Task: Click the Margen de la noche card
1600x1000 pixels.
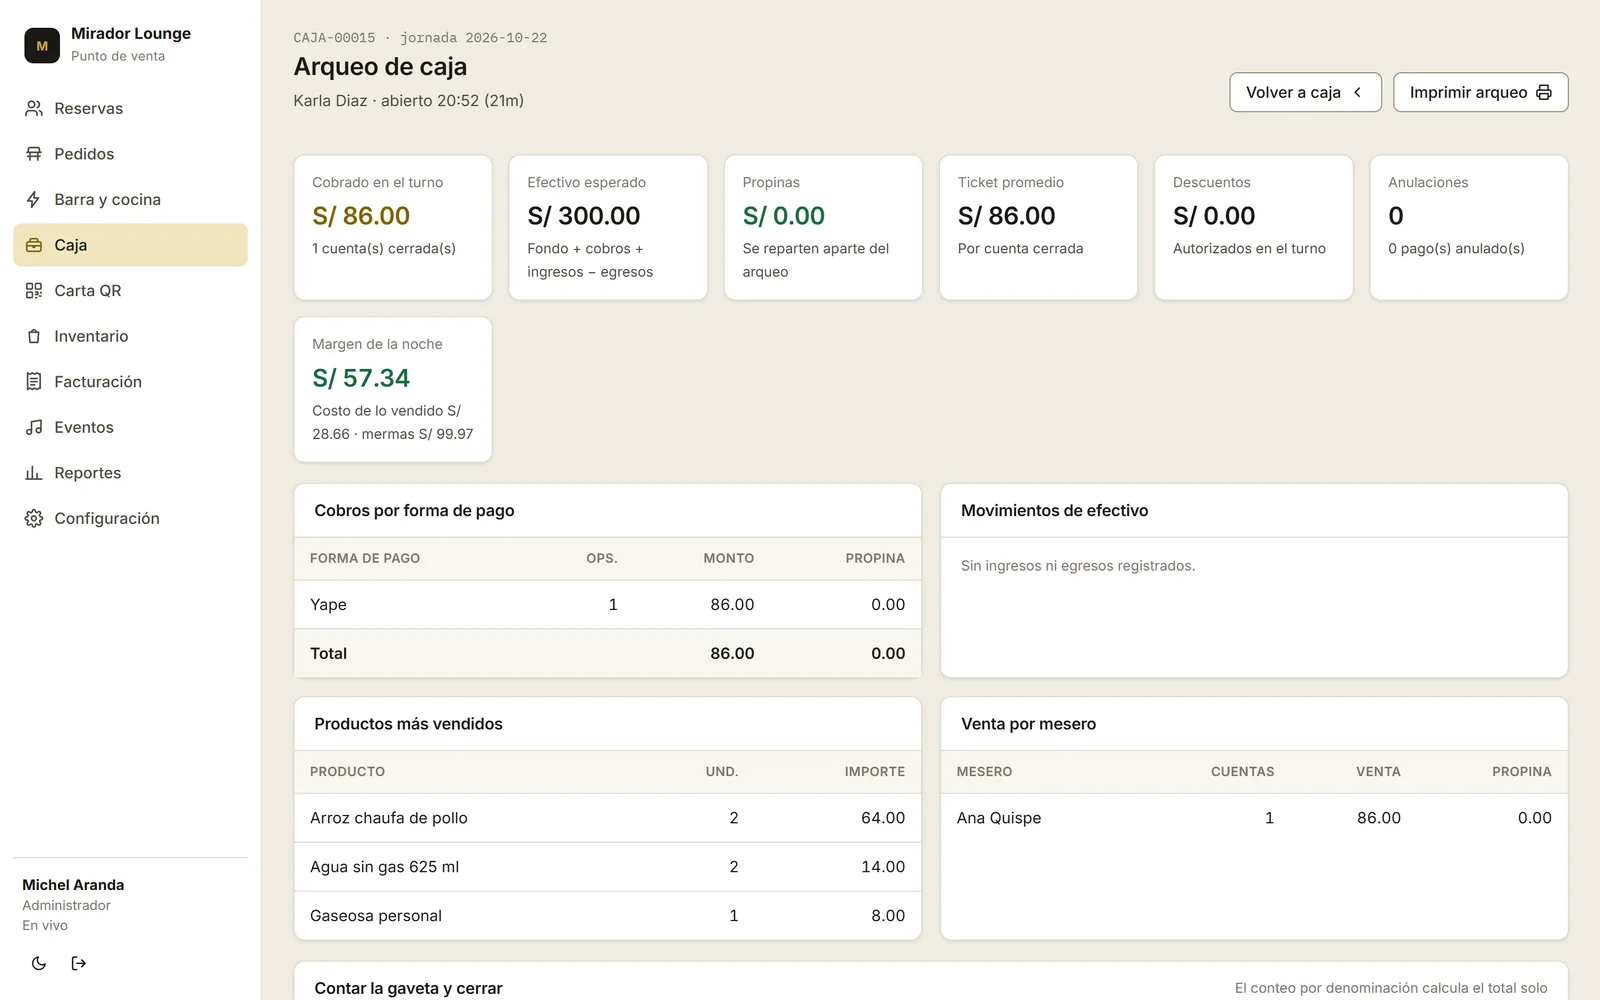Action: point(393,389)
